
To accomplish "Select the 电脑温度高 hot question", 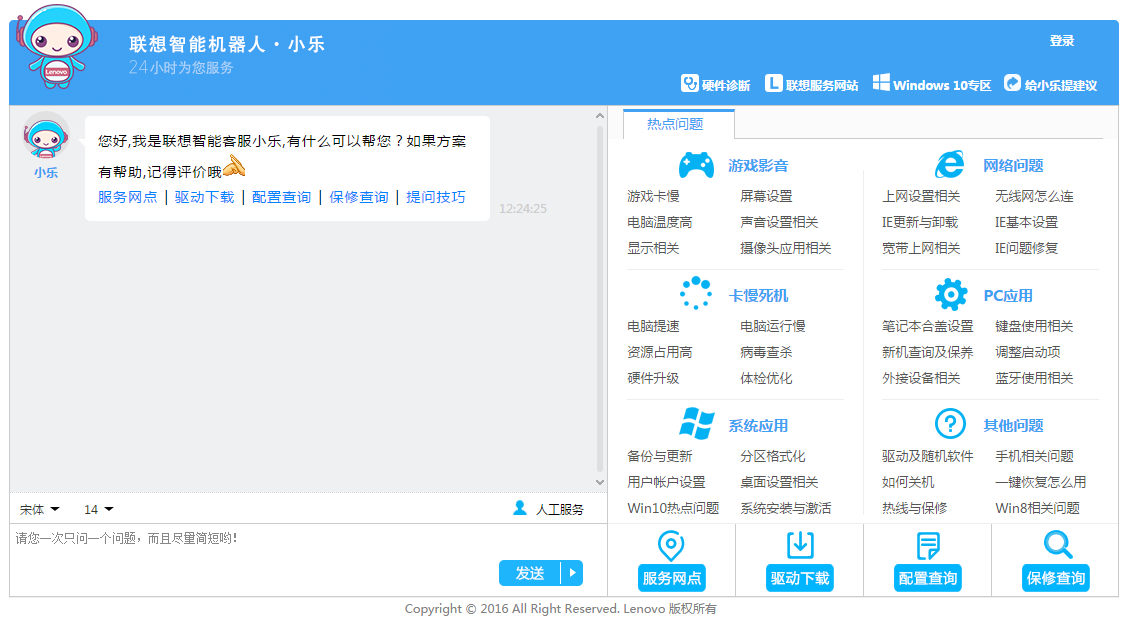I will tap(660, 222).
